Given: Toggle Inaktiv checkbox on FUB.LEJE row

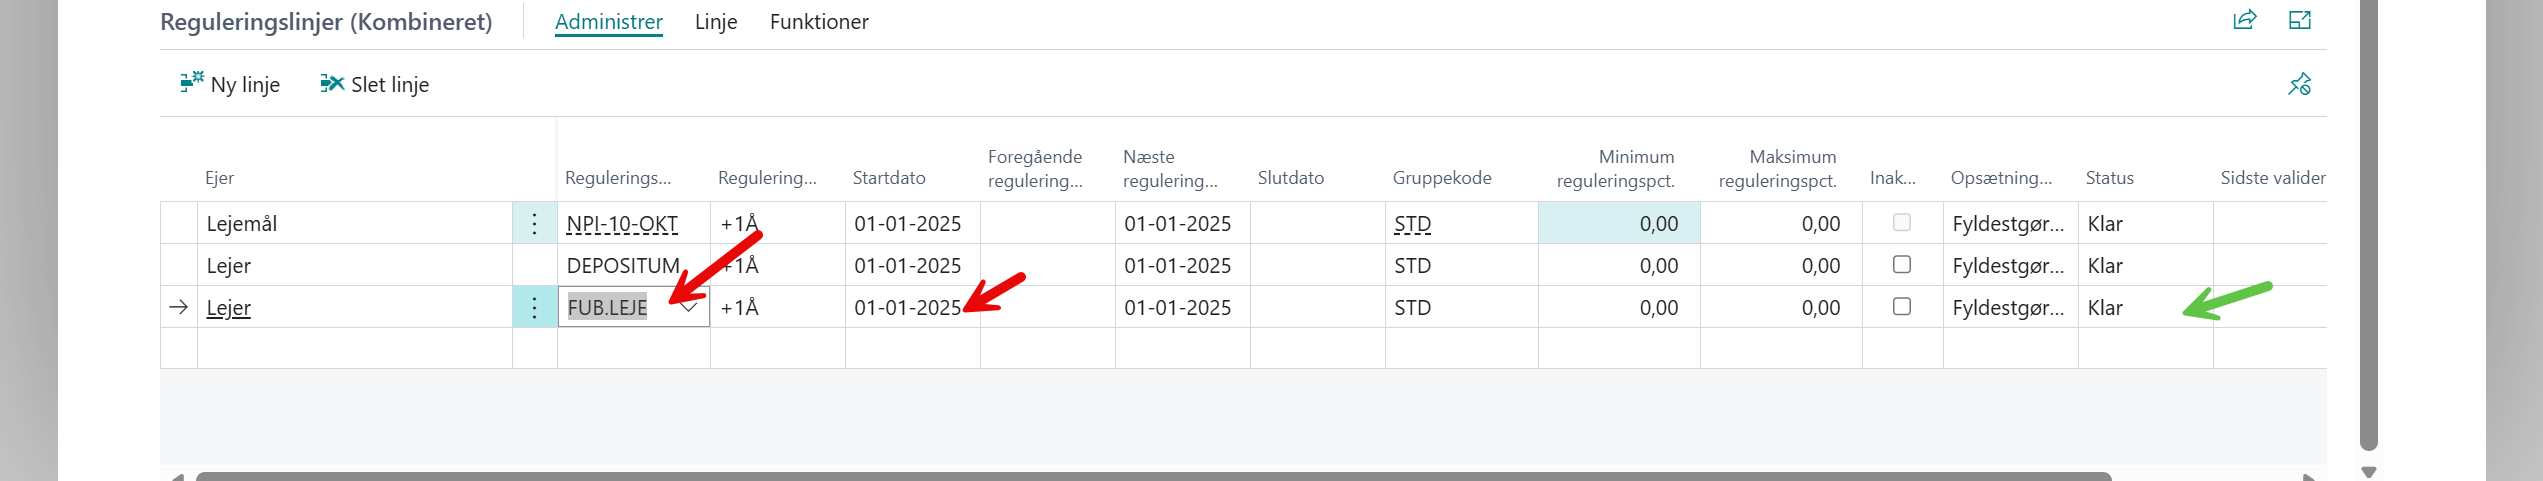Looking at the screenshot, I should [1902, 307].
